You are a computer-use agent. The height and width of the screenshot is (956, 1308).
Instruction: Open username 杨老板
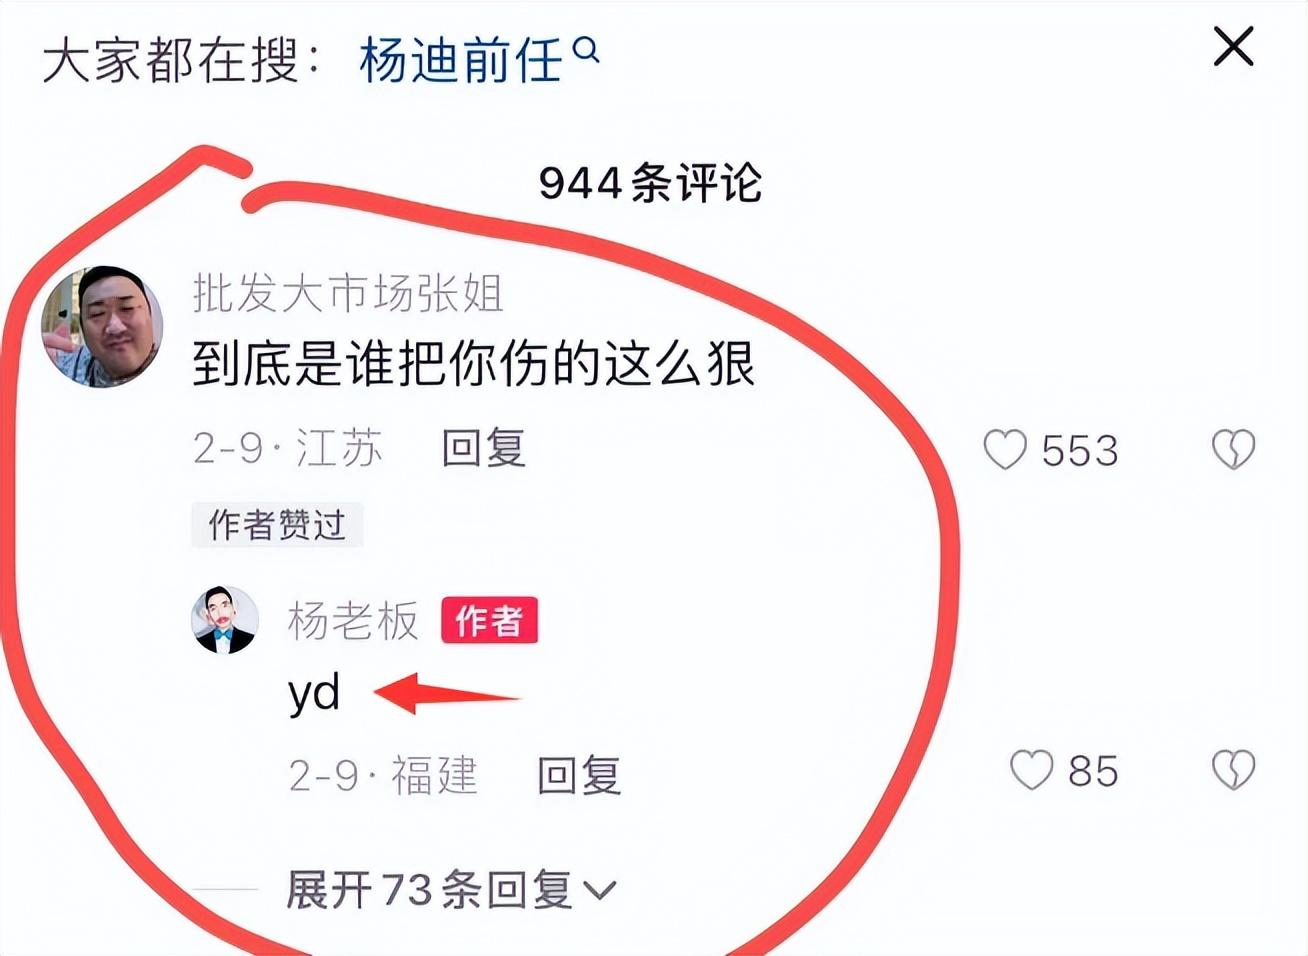pyautogui.click(x=353, y=621)
